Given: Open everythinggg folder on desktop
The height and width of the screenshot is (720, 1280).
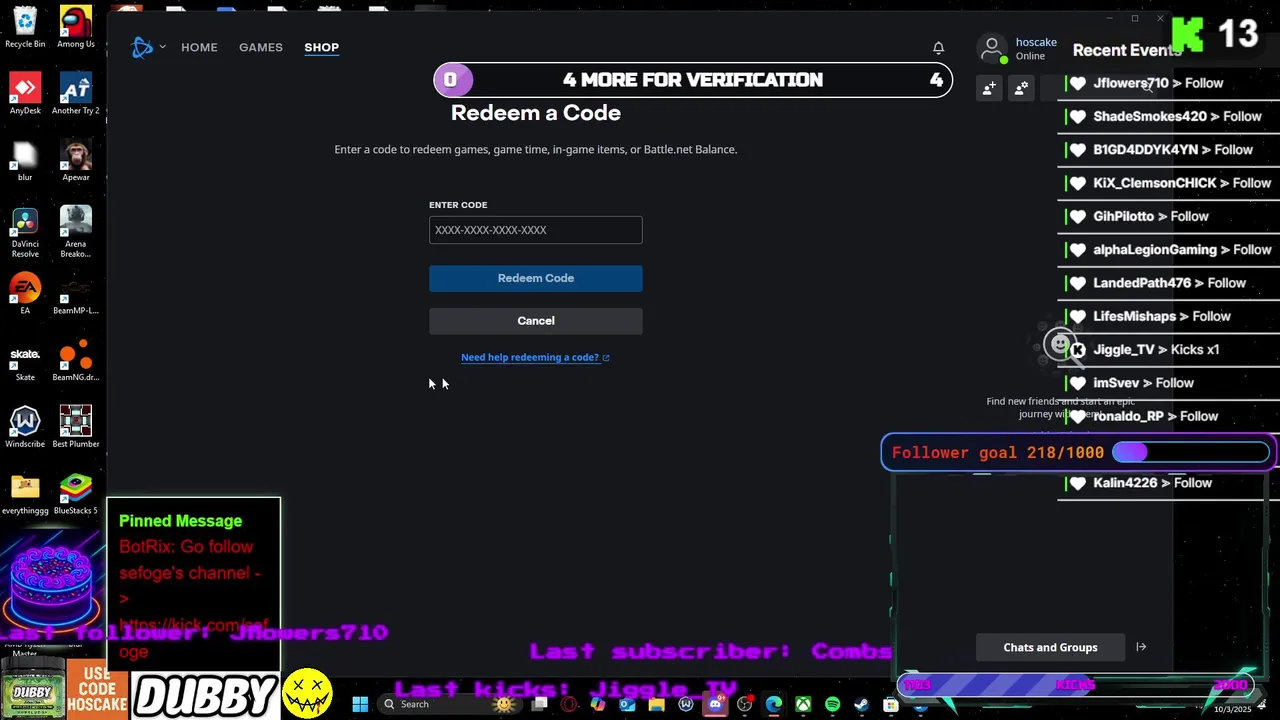Looking at the screenshot, I should (25, 494).
